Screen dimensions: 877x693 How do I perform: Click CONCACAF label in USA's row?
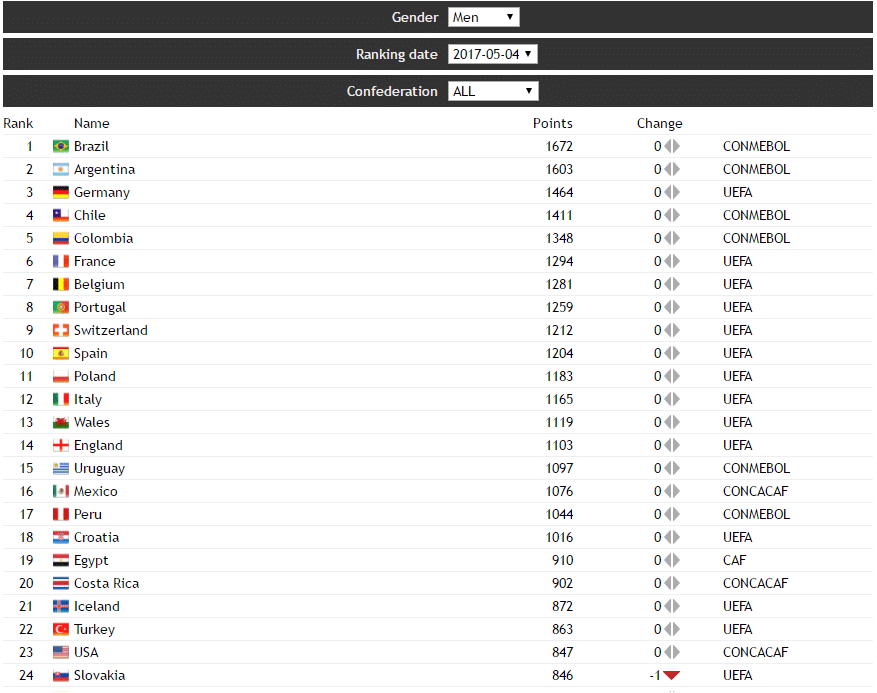pyautogui.click(x=755, y=652)
